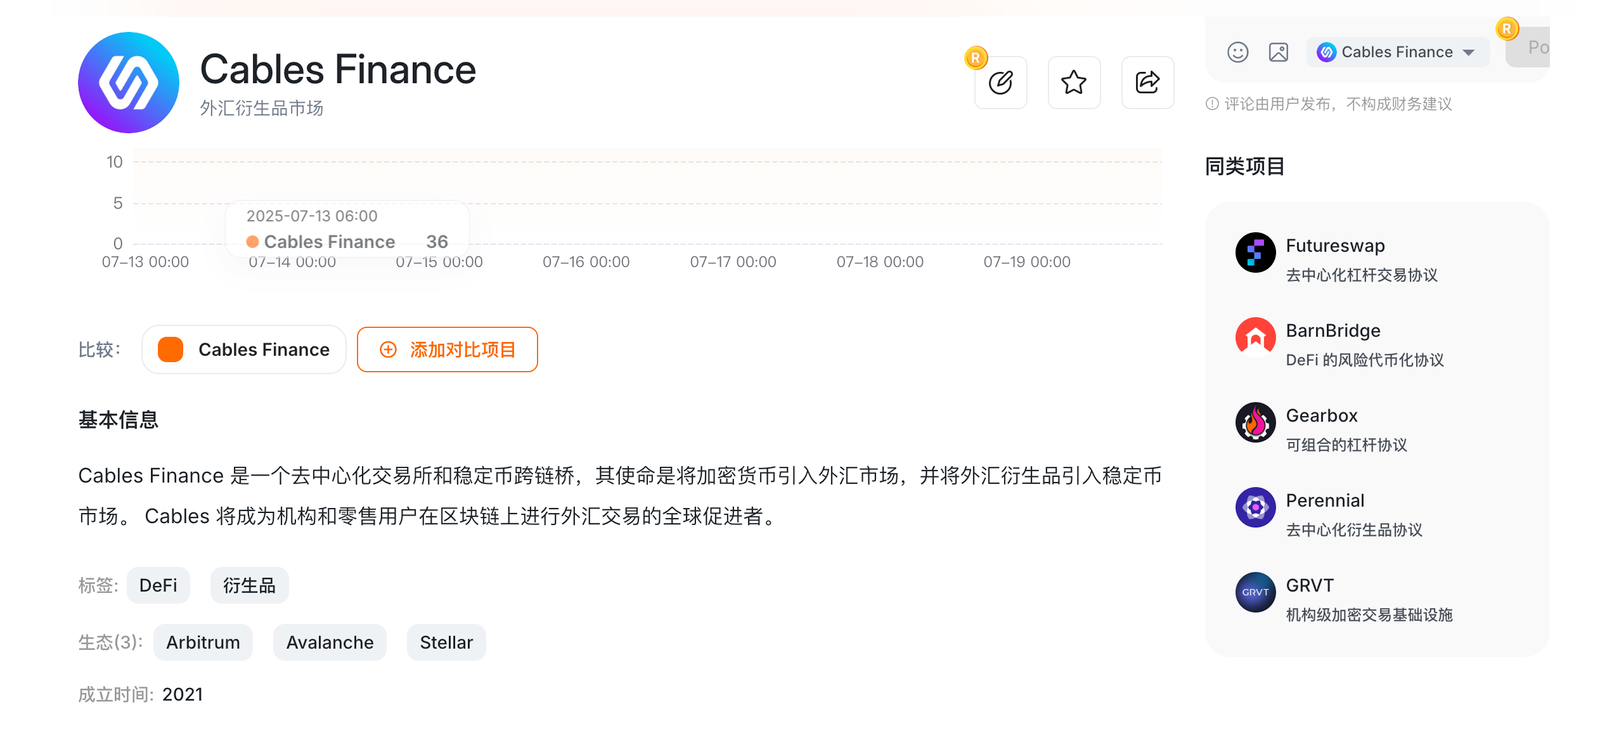
Task: Click 添加对比项目 to add a comparison
Action: (447, 350)
